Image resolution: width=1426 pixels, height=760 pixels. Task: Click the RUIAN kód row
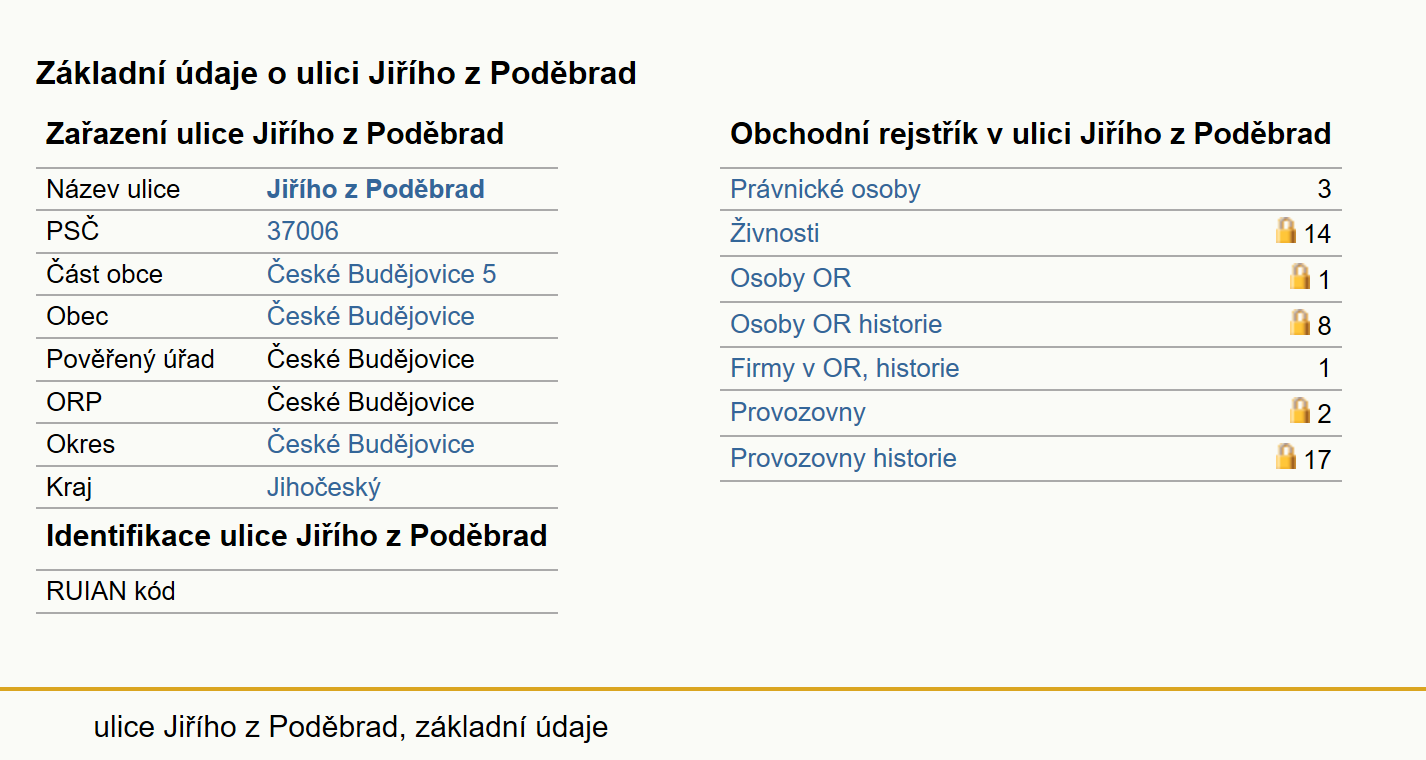coord(297,591)
